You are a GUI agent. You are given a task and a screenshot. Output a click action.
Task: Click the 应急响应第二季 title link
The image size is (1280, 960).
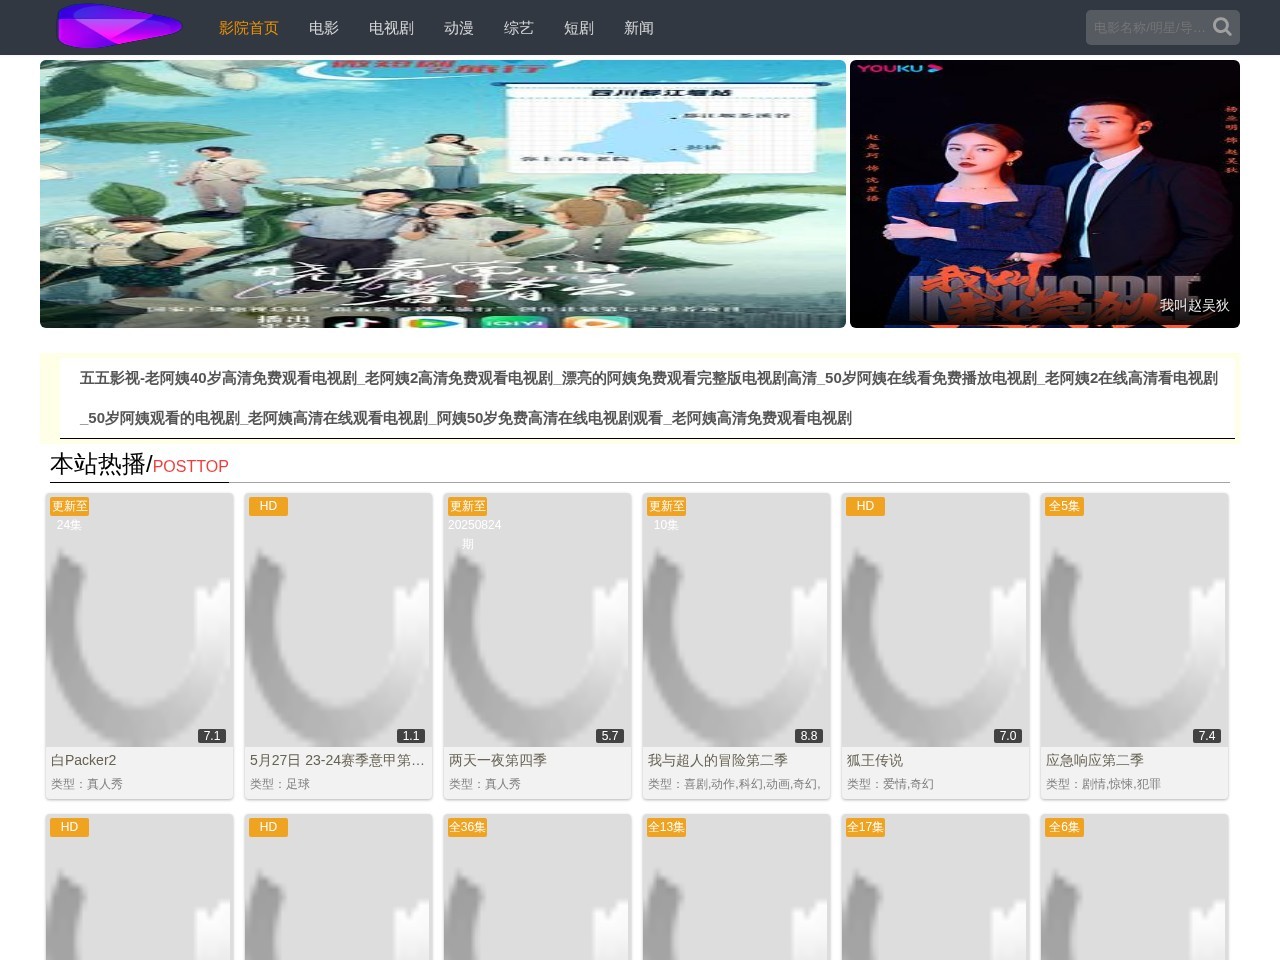[x=1095, y=760]
